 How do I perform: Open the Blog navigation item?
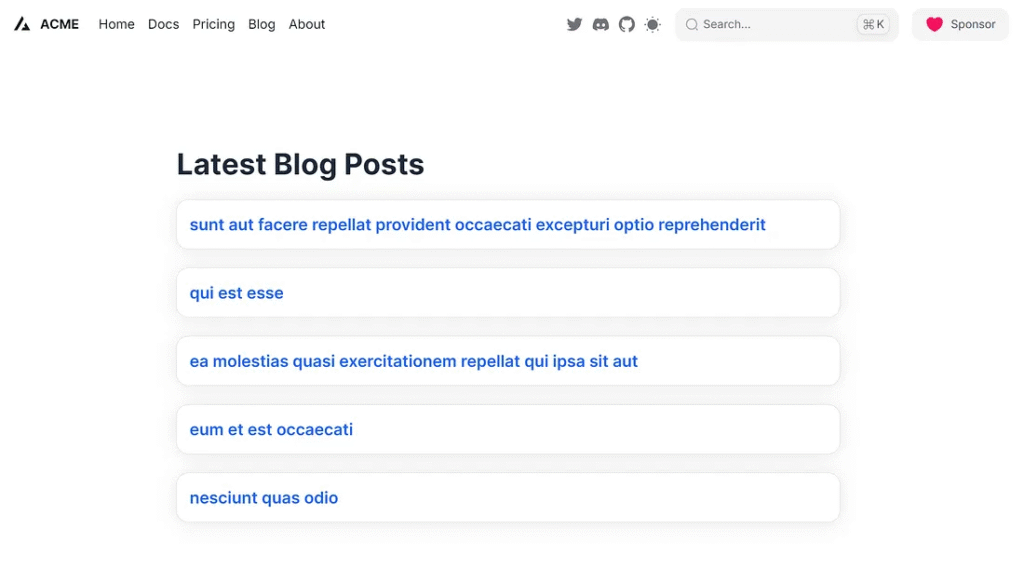(x=261, y=24)
